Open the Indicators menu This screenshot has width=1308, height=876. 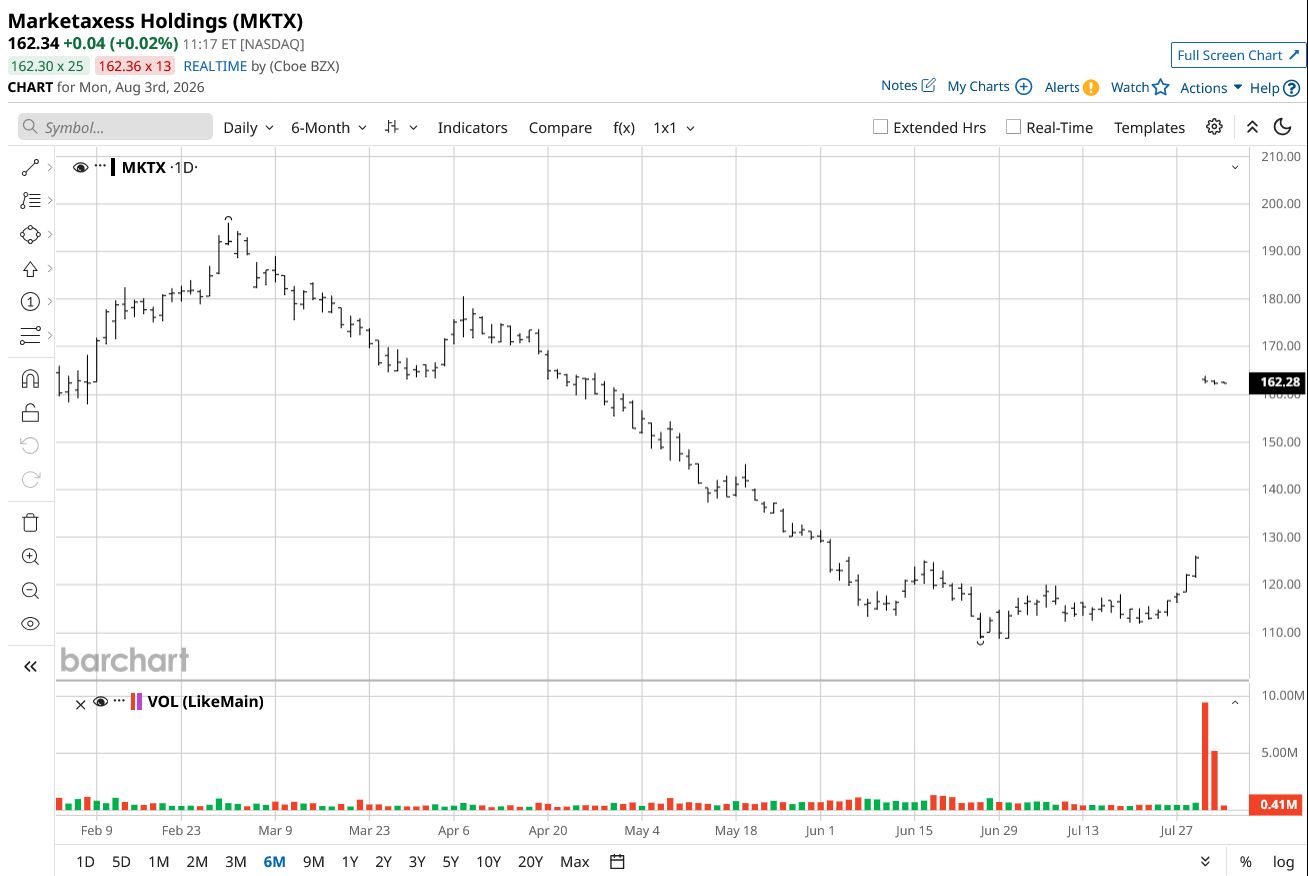point(472,128)
